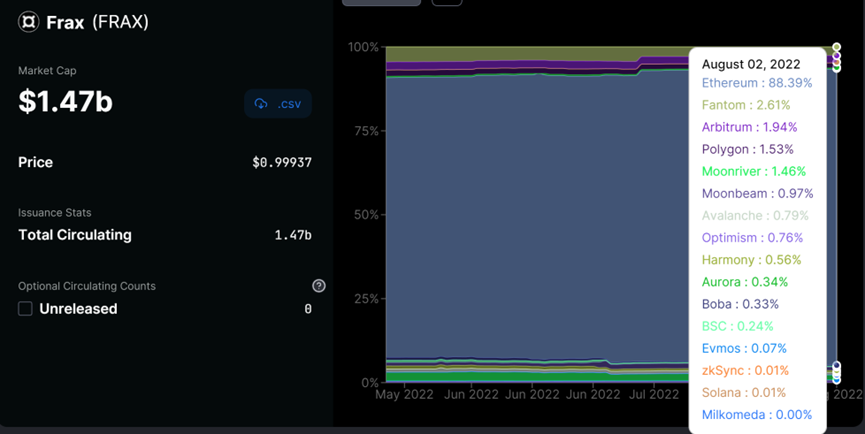Click the August 02, 2022 tooltip date

[751, 64]
